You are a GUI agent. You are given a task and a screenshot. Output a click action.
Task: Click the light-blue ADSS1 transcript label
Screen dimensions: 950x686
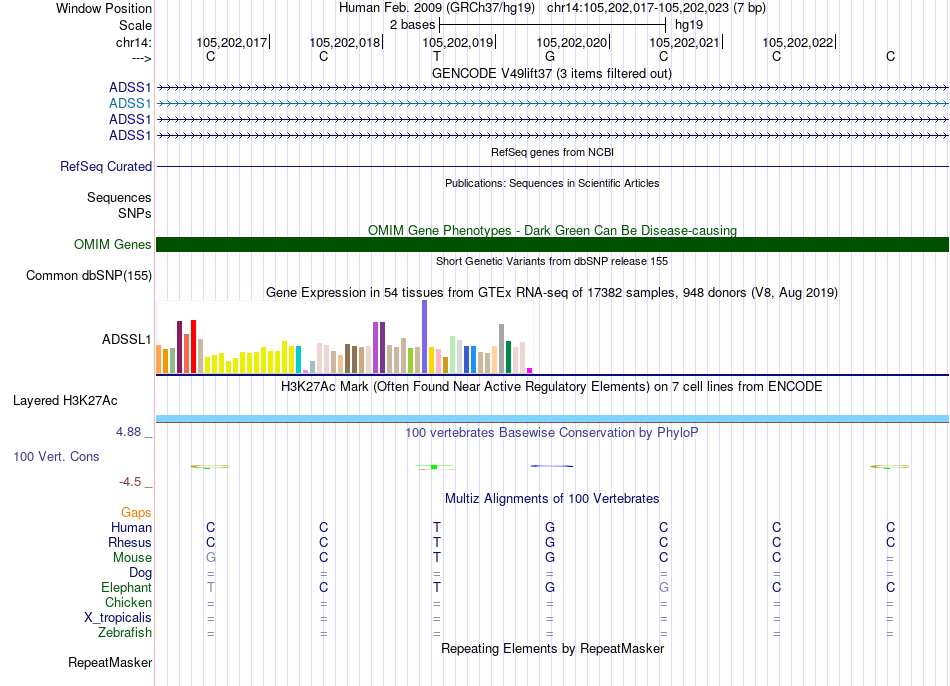point(130,103)
